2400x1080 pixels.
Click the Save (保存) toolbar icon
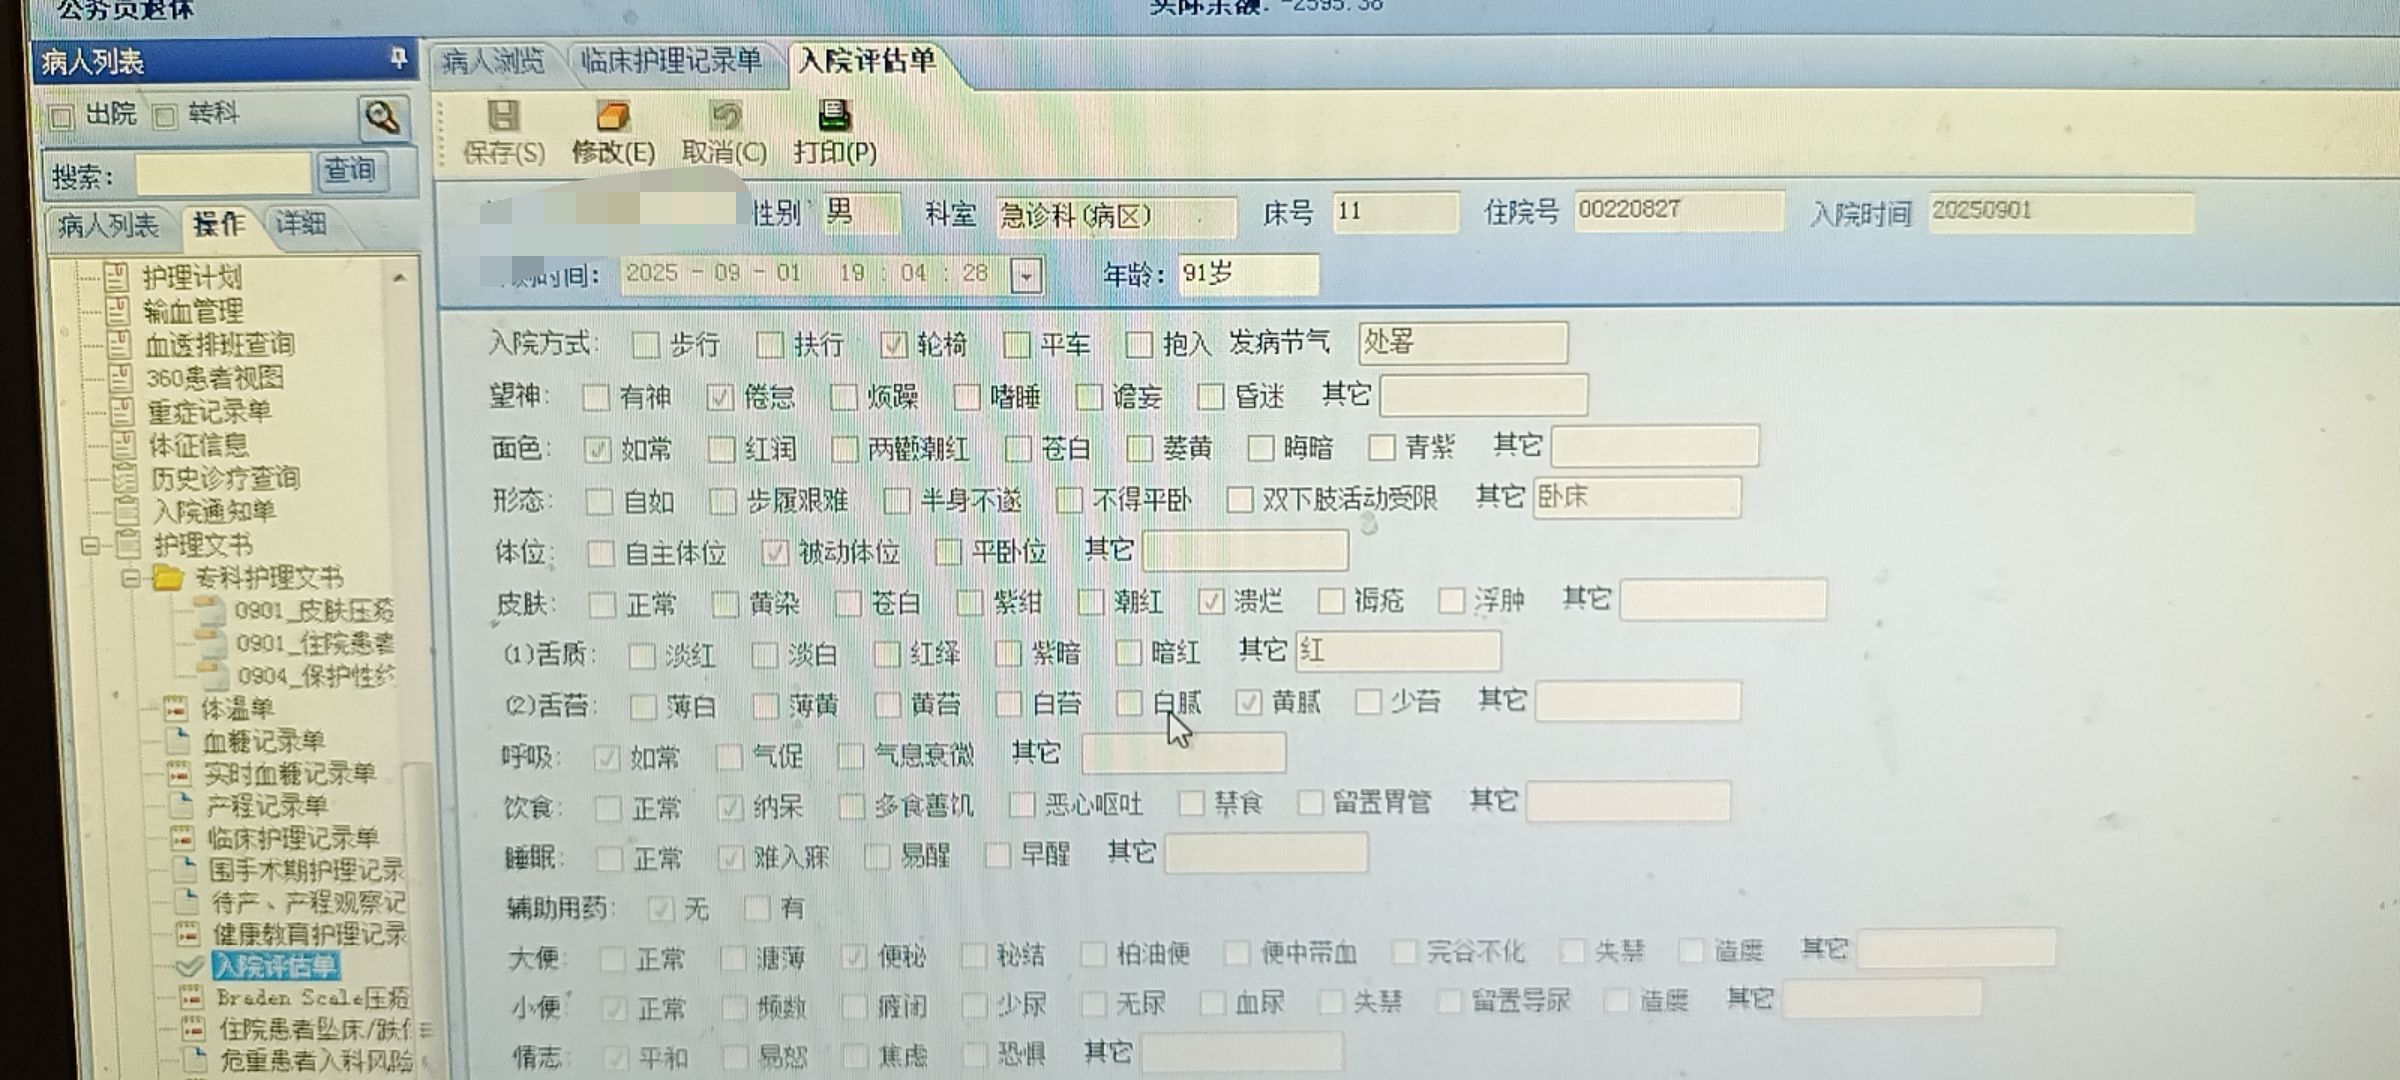(503, 117)
